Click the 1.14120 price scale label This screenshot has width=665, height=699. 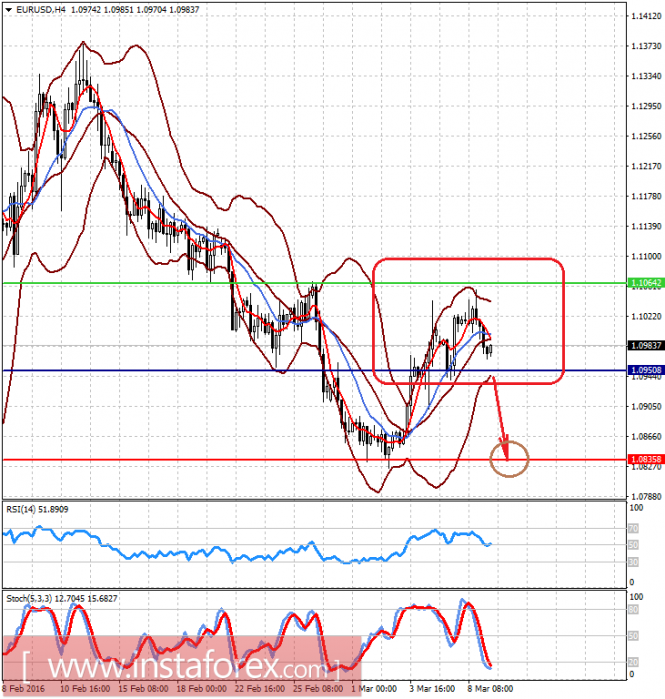[x=646, y=16]
